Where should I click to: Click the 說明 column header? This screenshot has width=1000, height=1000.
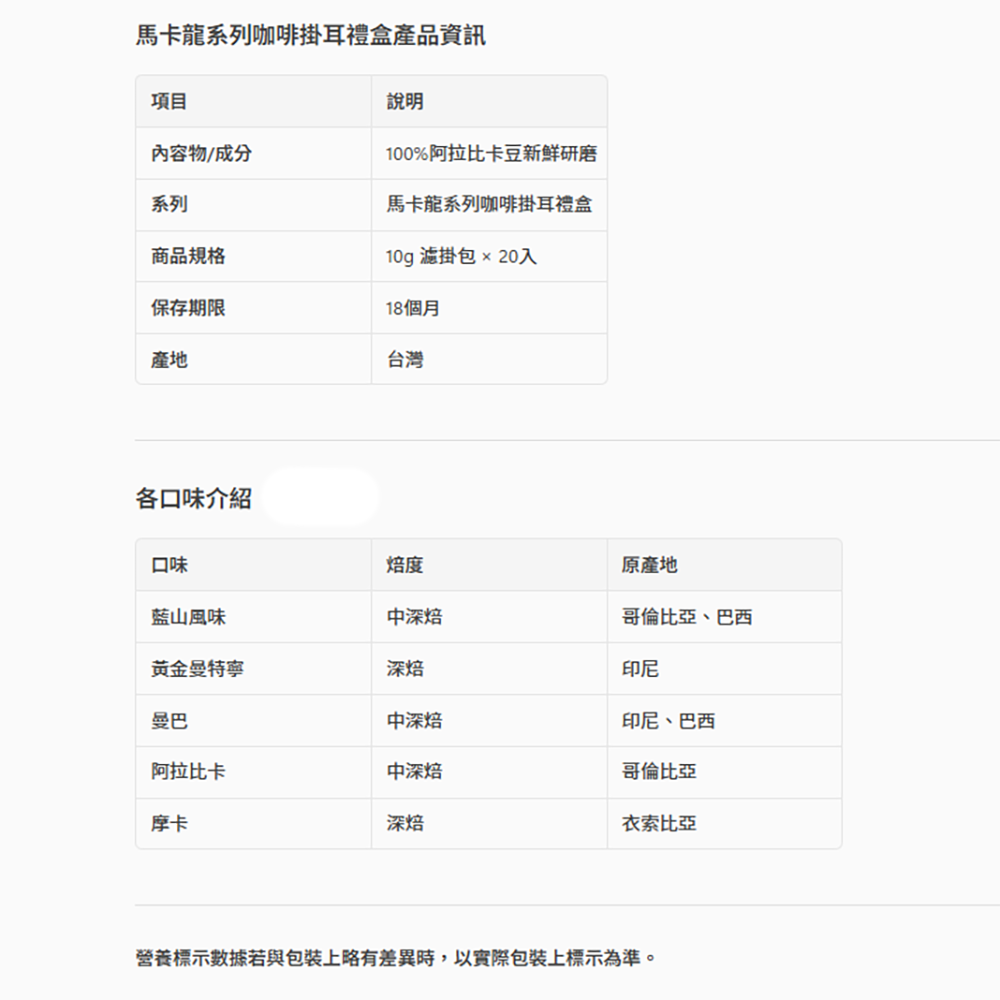click(404, 101)
